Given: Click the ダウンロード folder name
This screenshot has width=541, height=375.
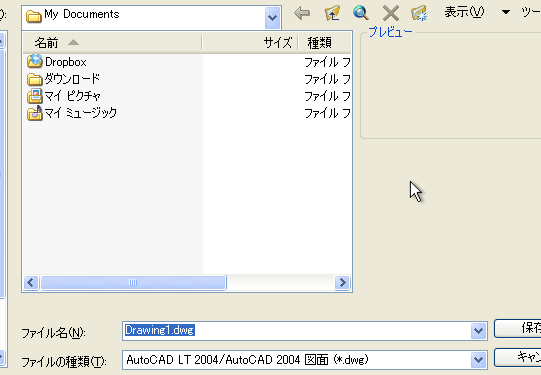Looking at the screenshot, I should coord(72,79).
